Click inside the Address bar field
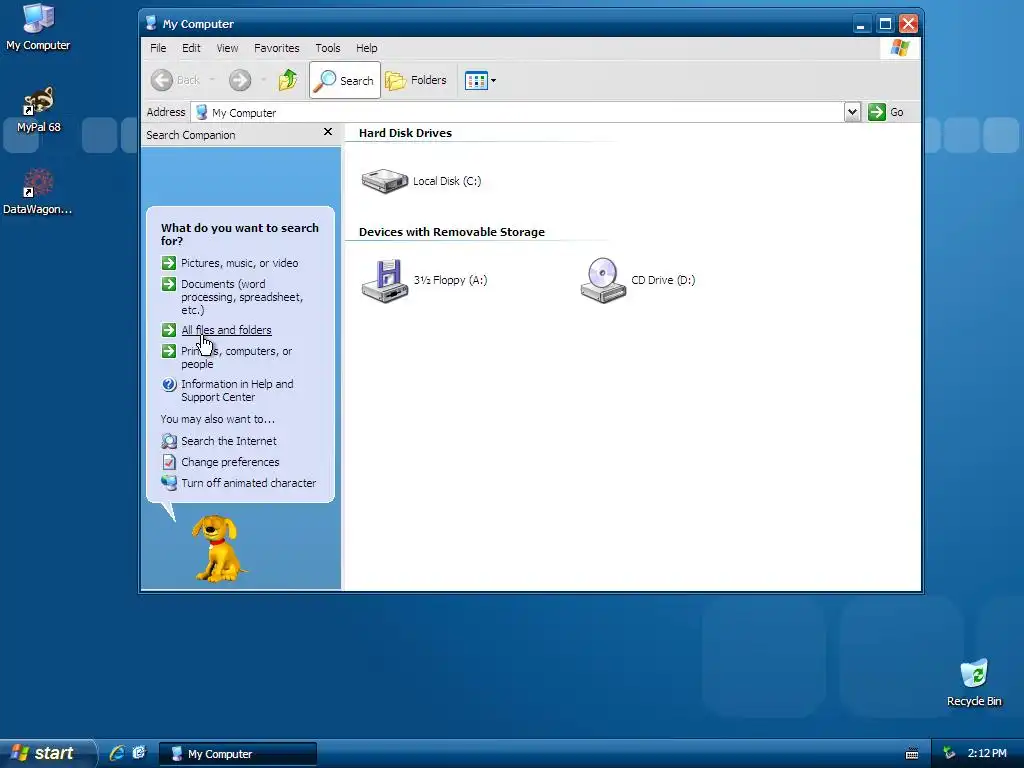 coord(517,112)
